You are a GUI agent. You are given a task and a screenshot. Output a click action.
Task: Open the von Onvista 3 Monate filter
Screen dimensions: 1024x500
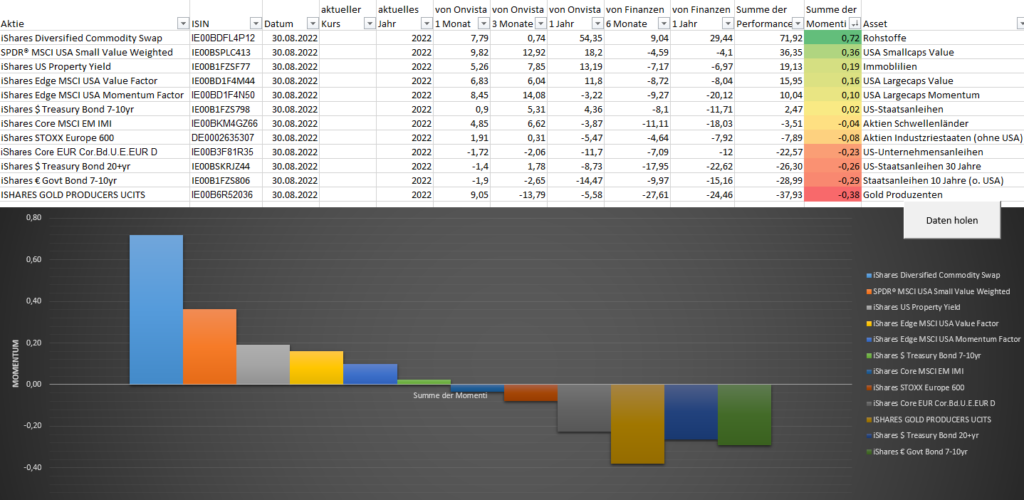pos(540,23)
